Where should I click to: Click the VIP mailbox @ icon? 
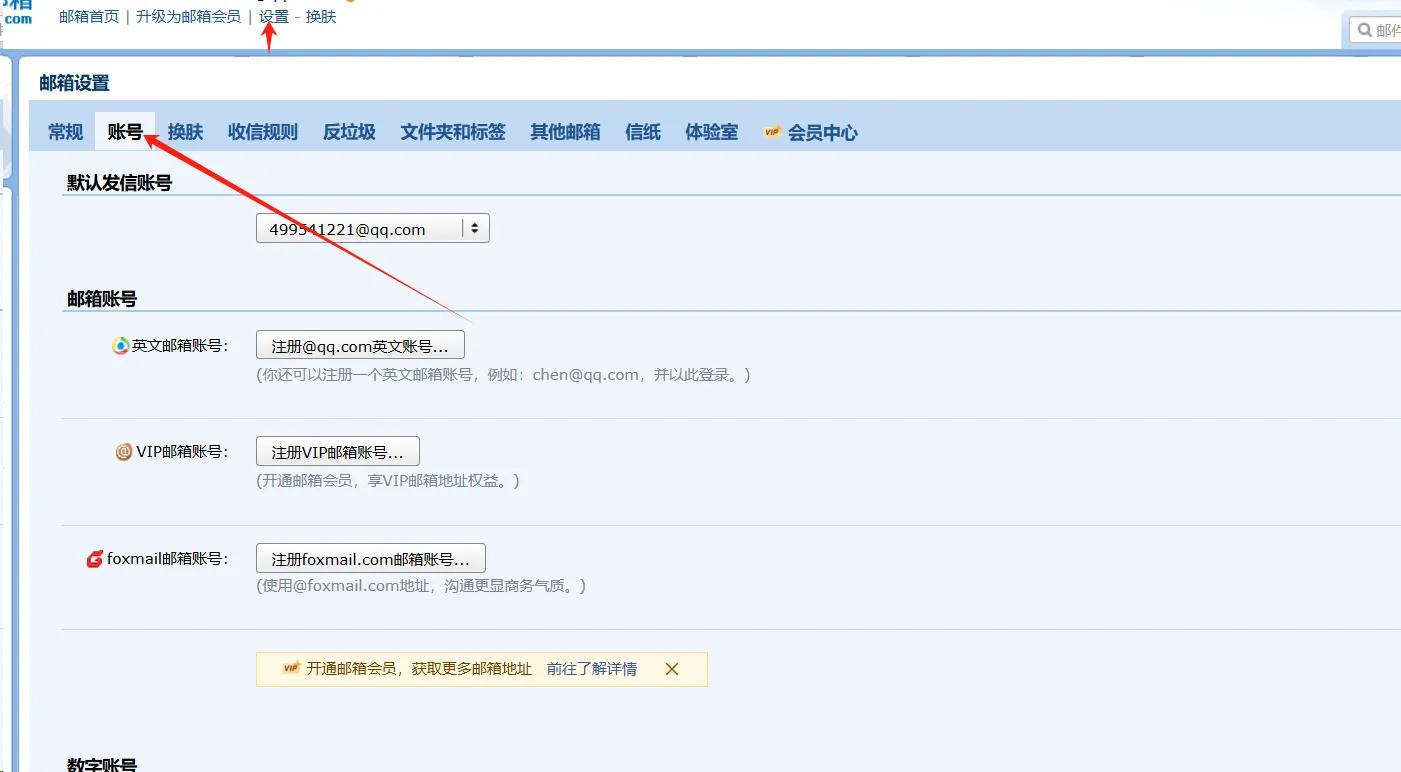pyautogui.click(x=124, y=452)
